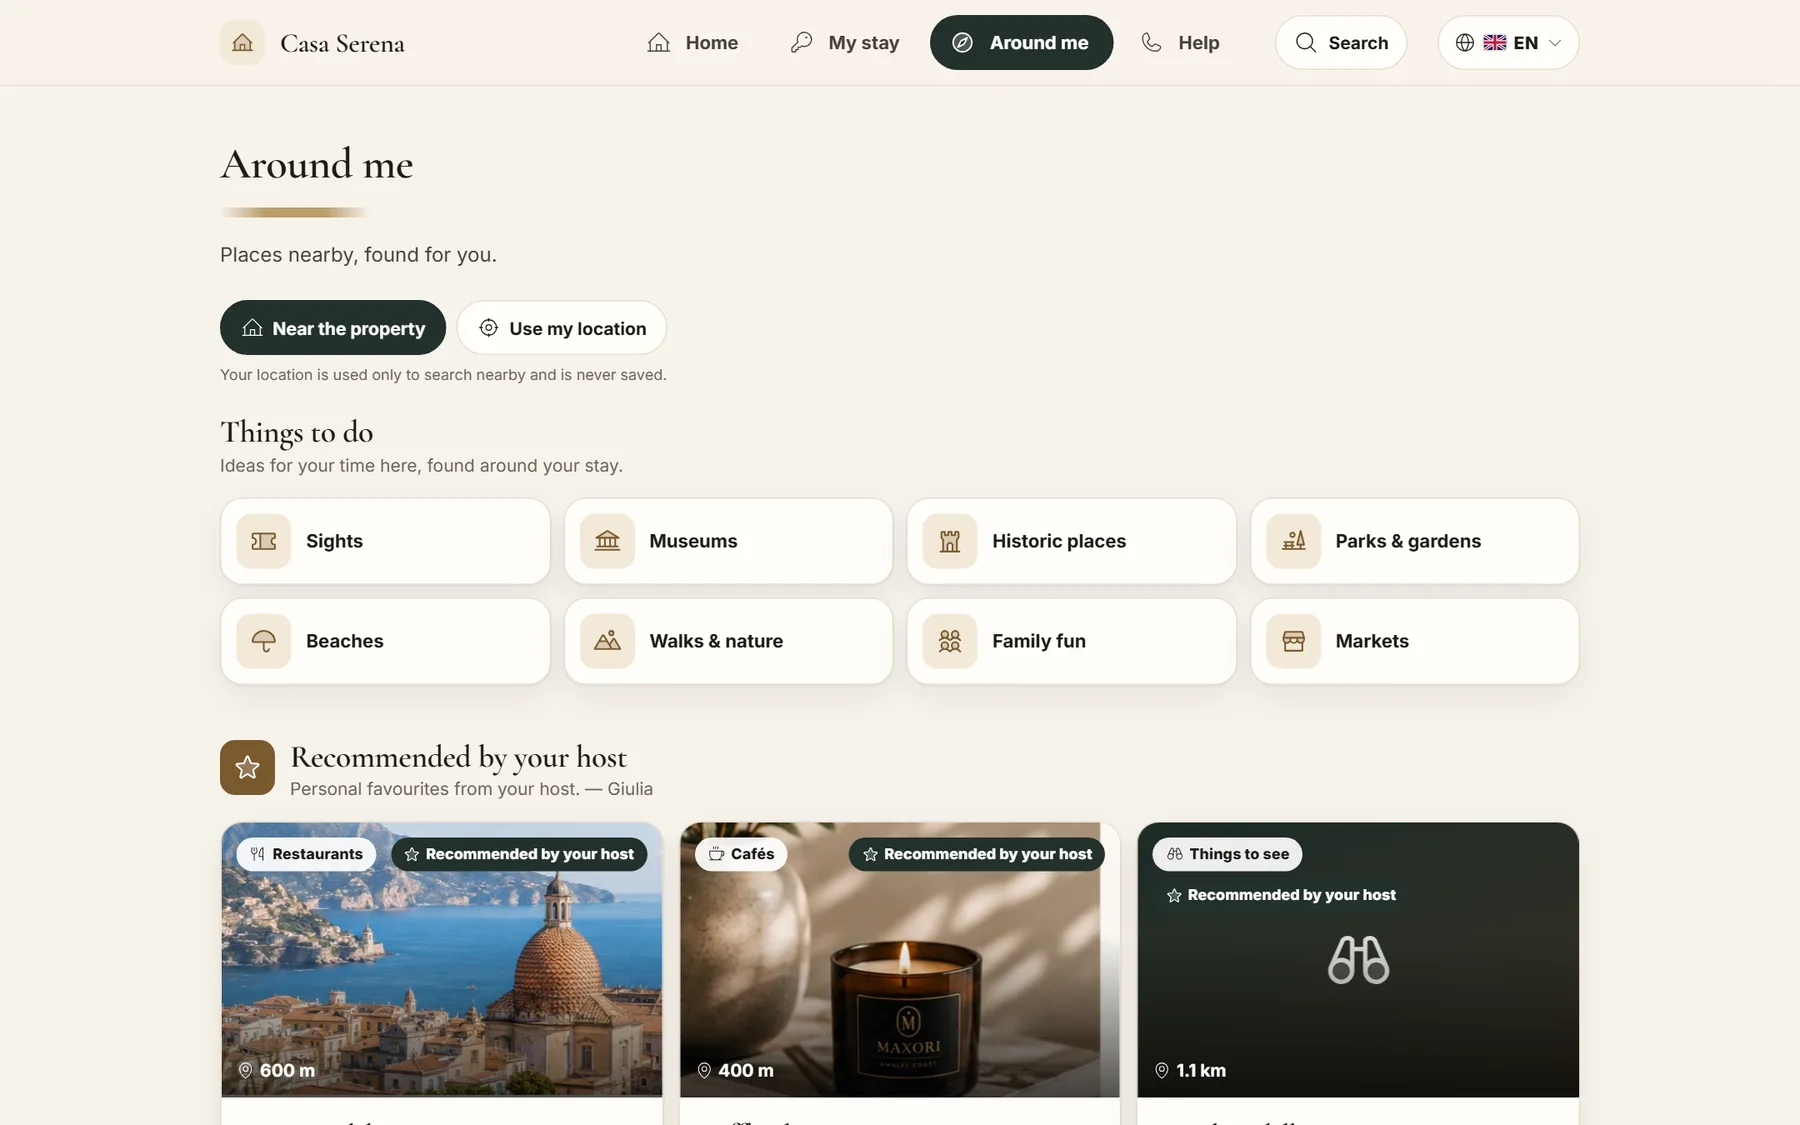The image size is (1800, 1125).
Task: Click the Family fun people icon
Action: tap(950, 641)
